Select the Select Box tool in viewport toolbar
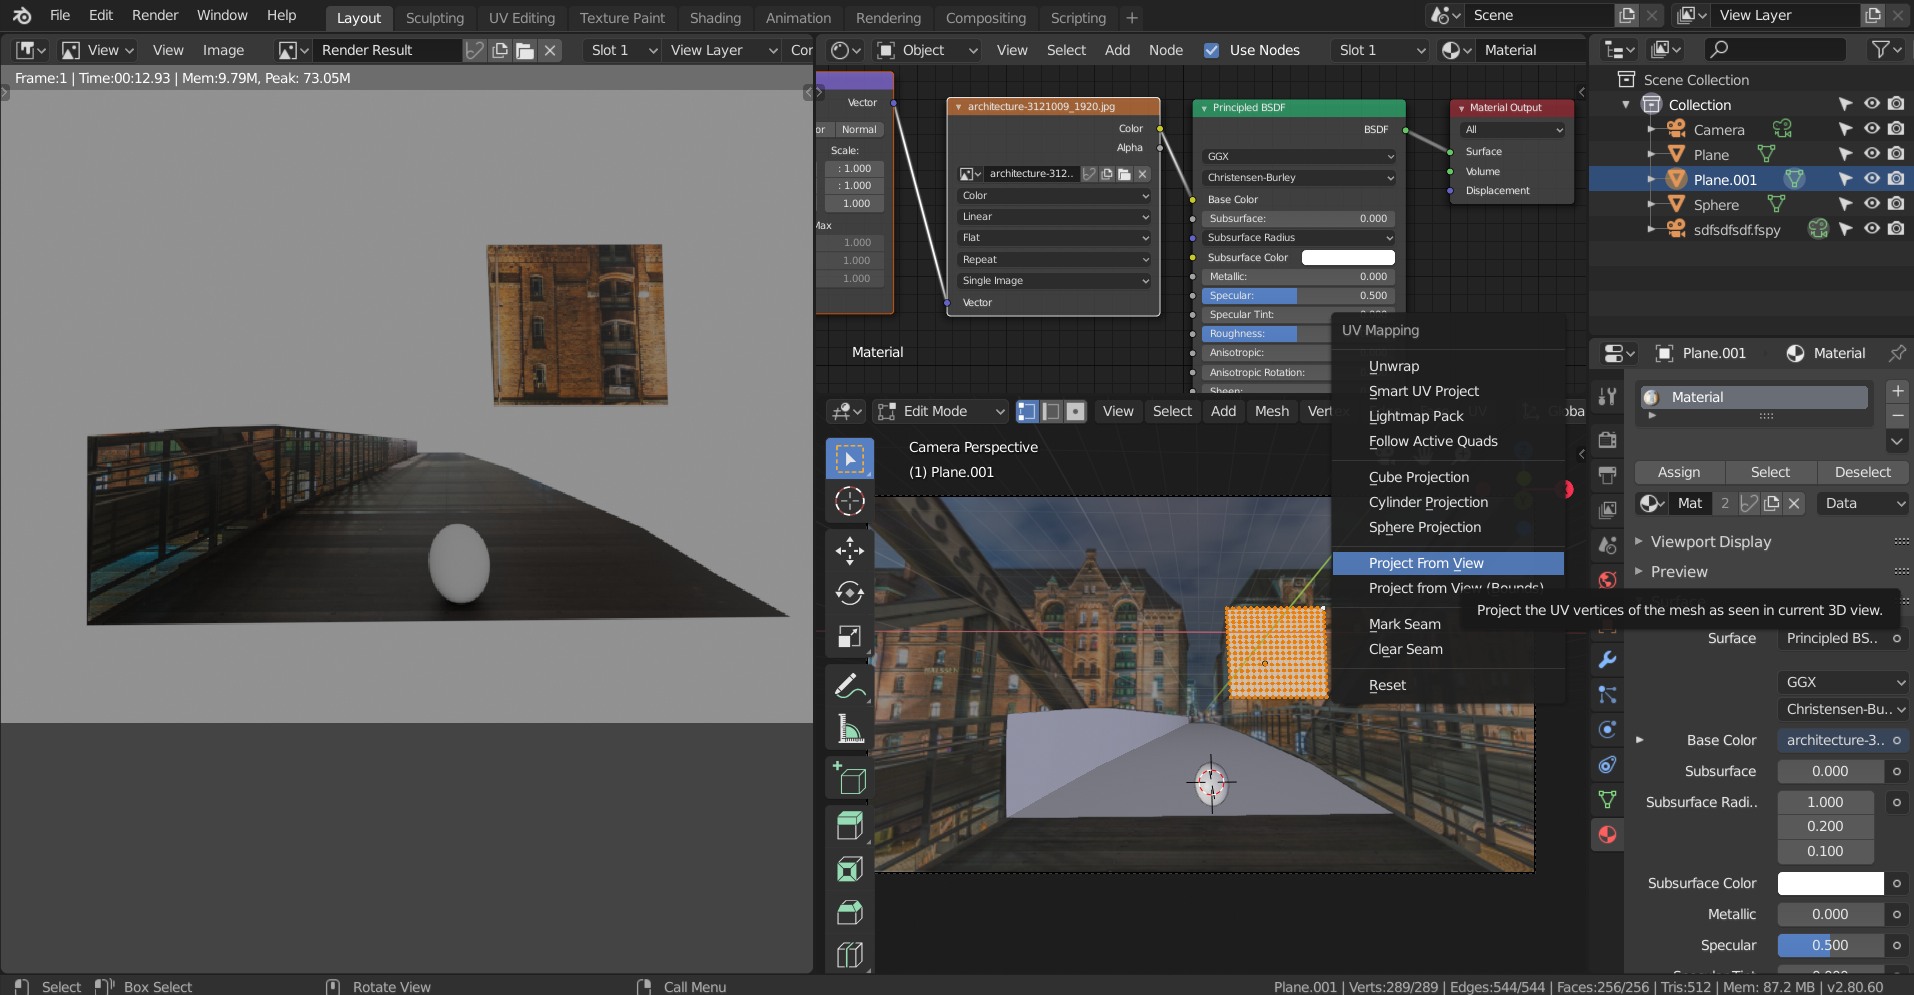 849,459
